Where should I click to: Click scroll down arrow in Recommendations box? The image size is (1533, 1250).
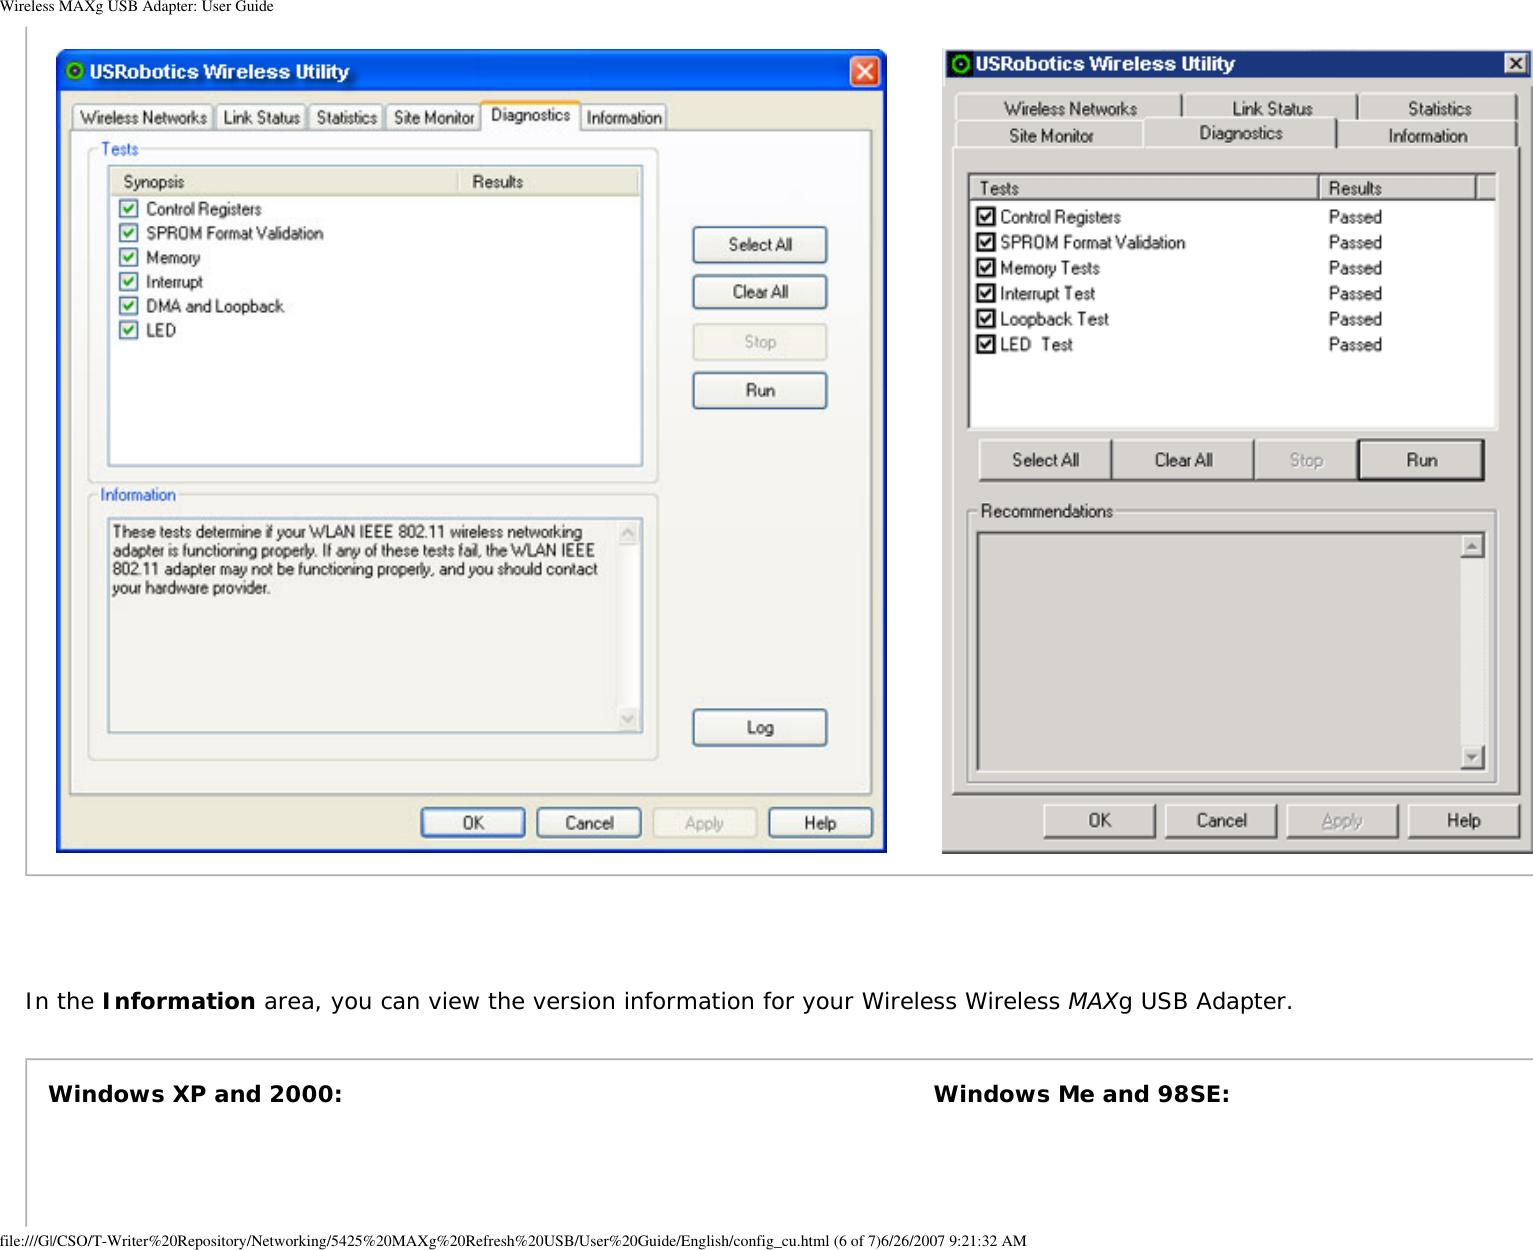(1472, 756)
